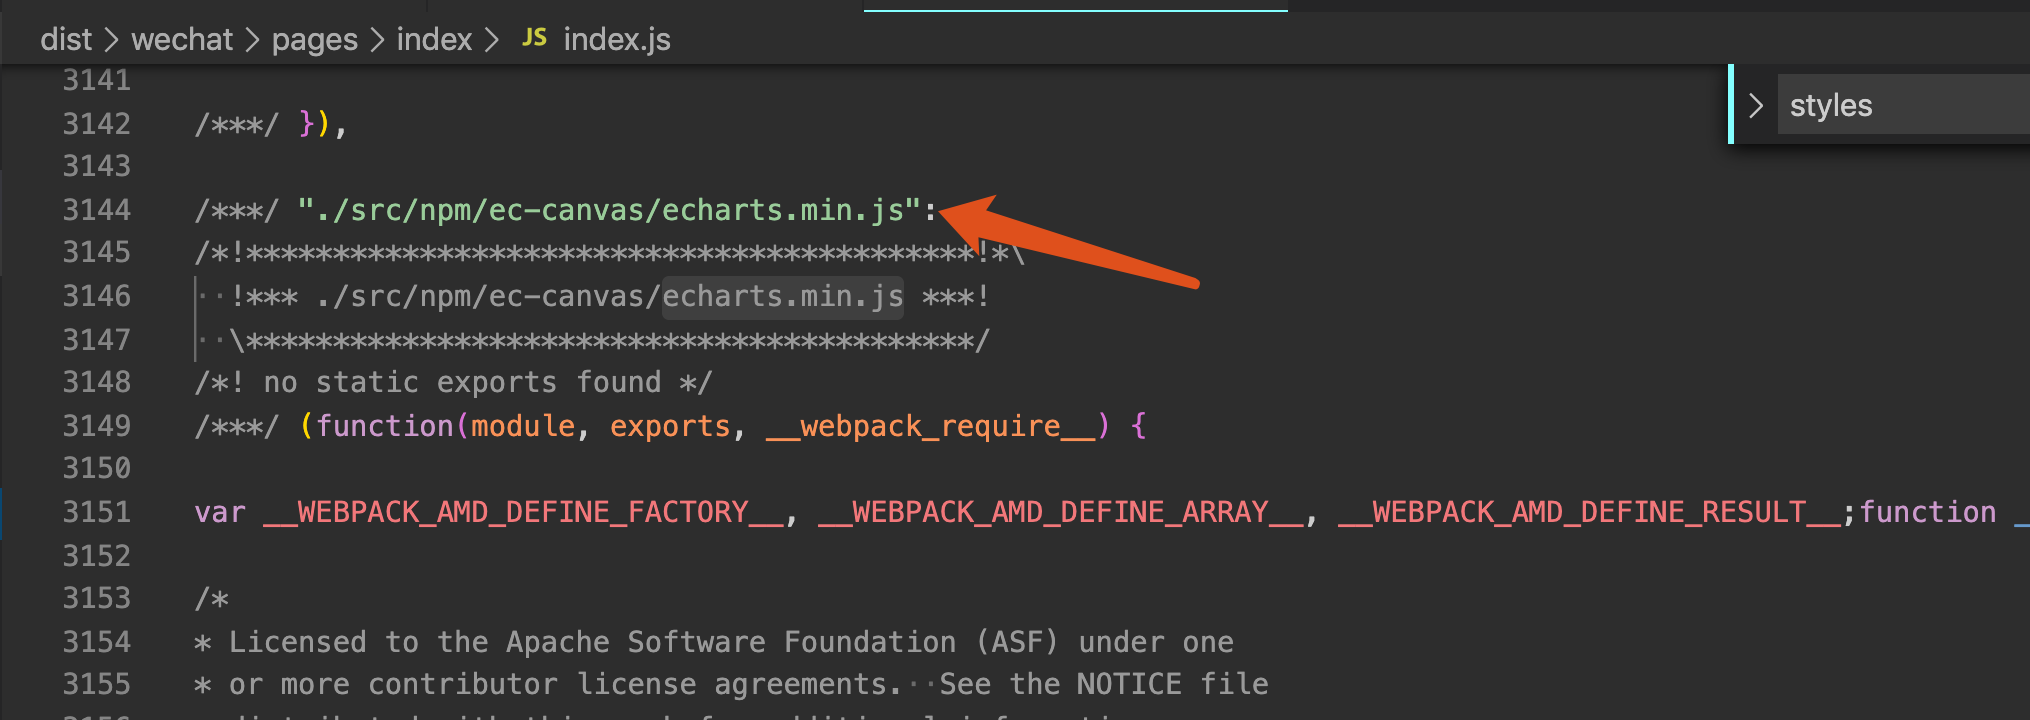Click line number 3149 in the gutter
Viewport: 2030px width, 720px height.
pyautogui.click(x=97, y=426)
